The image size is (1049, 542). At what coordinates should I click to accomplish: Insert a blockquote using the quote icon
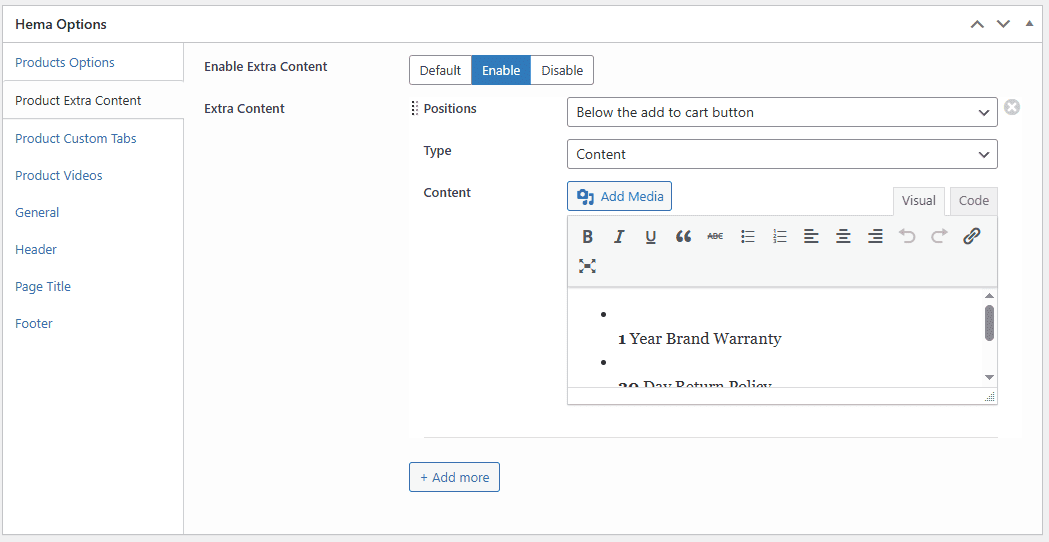click(x=683, y=237)
